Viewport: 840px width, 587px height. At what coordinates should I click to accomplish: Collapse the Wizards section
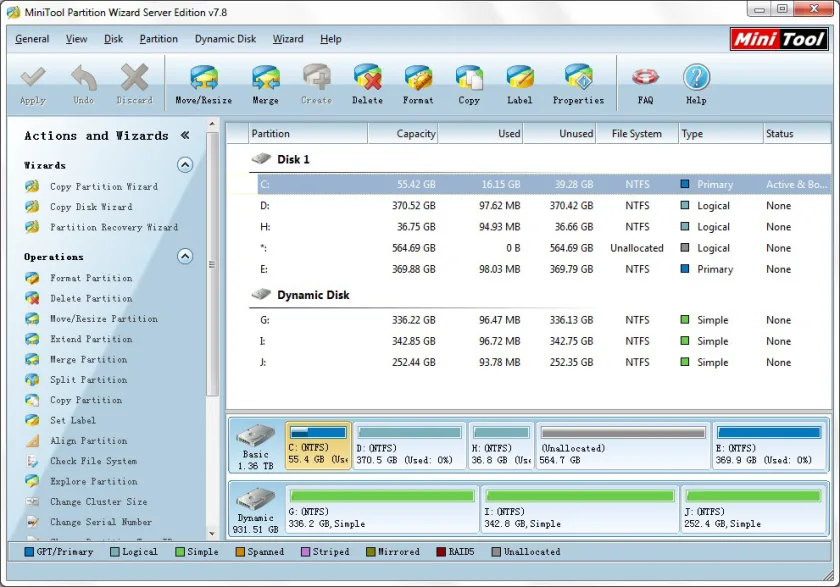click(185, 165)
